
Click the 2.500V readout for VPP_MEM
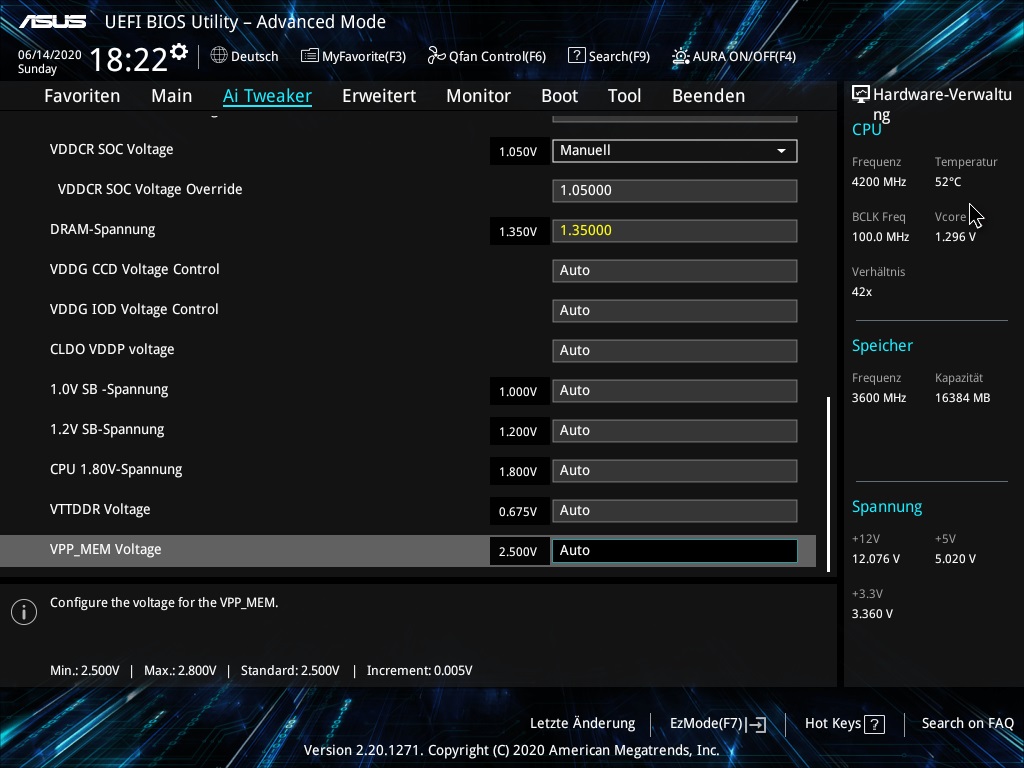pos(519,552)
